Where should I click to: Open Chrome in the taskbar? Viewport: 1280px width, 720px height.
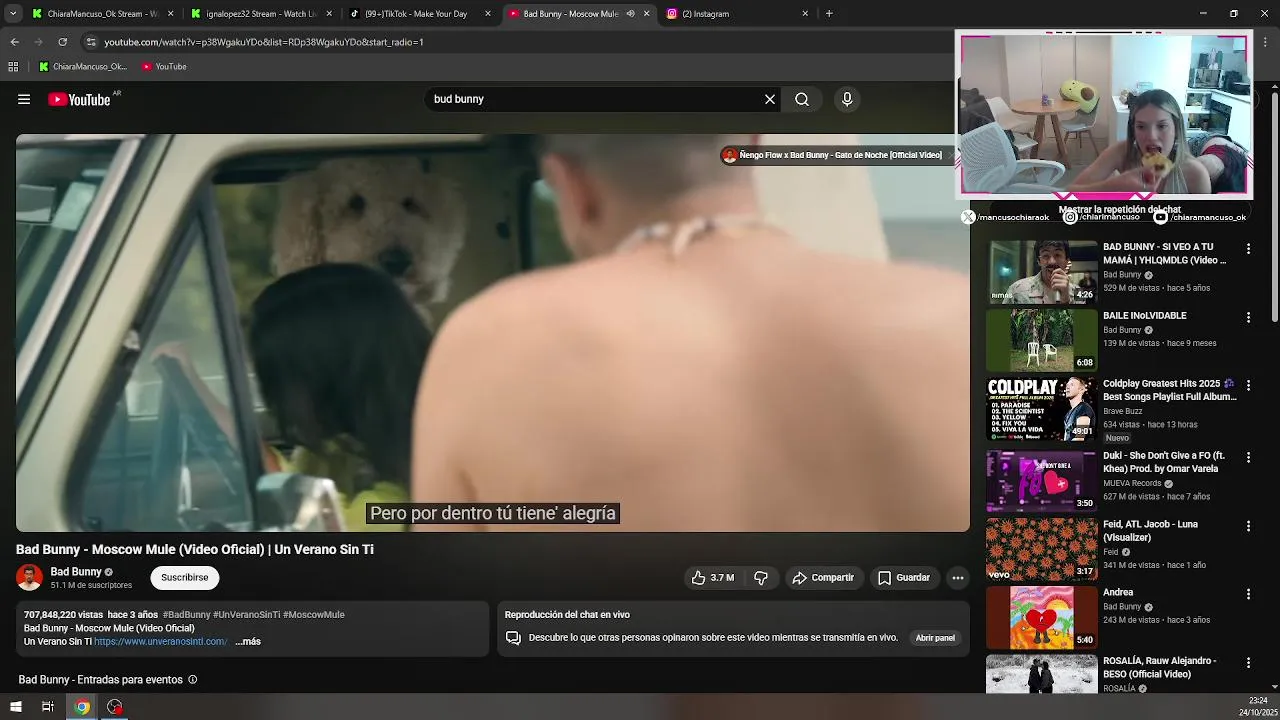coord(82,707)
